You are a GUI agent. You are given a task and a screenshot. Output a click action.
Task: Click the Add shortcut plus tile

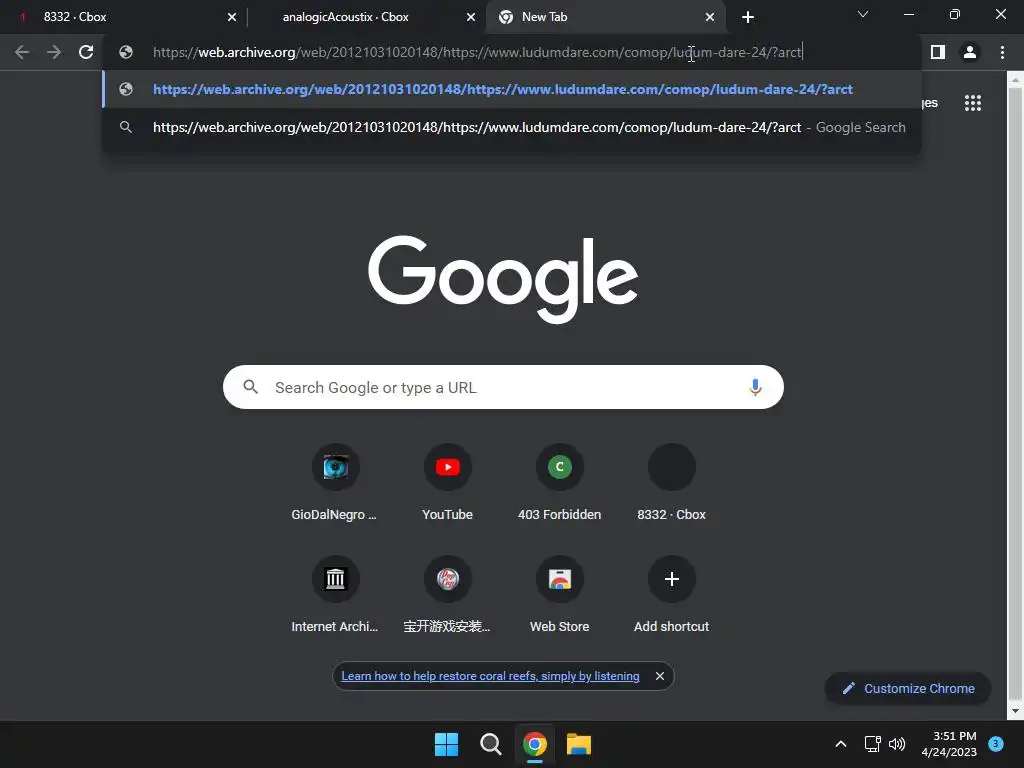tap(671, 595)
